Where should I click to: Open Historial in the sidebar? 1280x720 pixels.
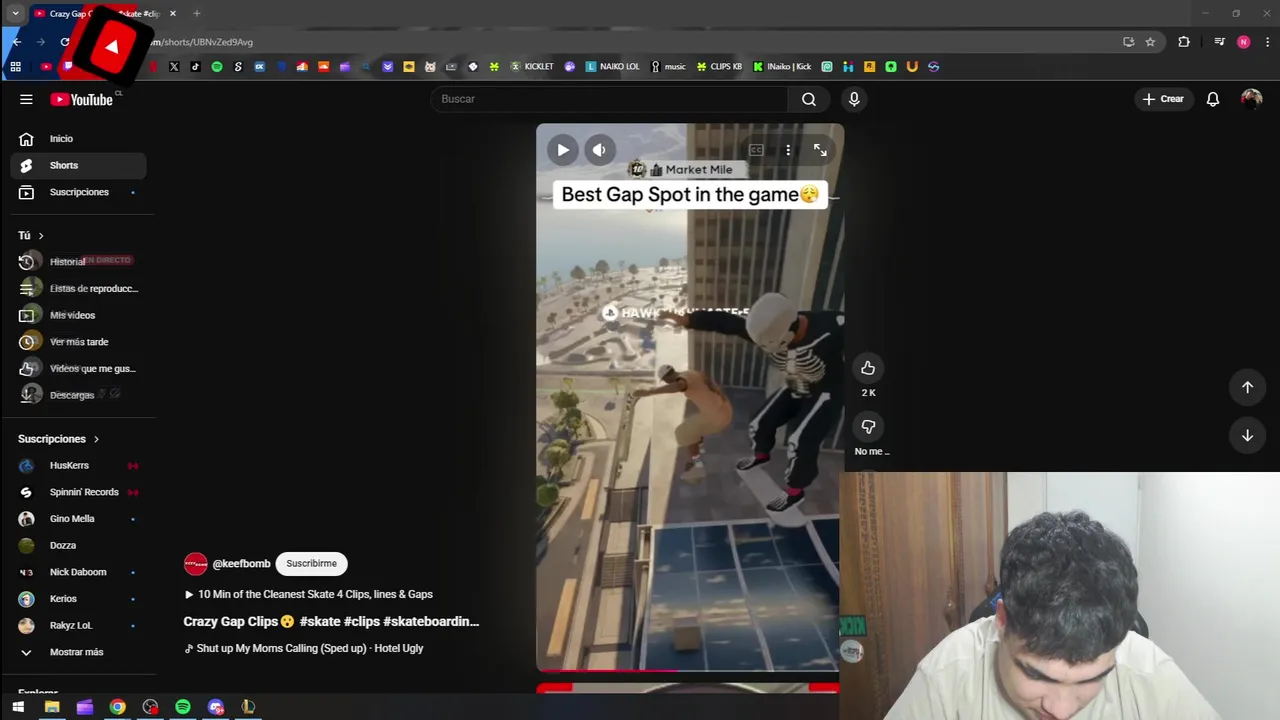78,262
